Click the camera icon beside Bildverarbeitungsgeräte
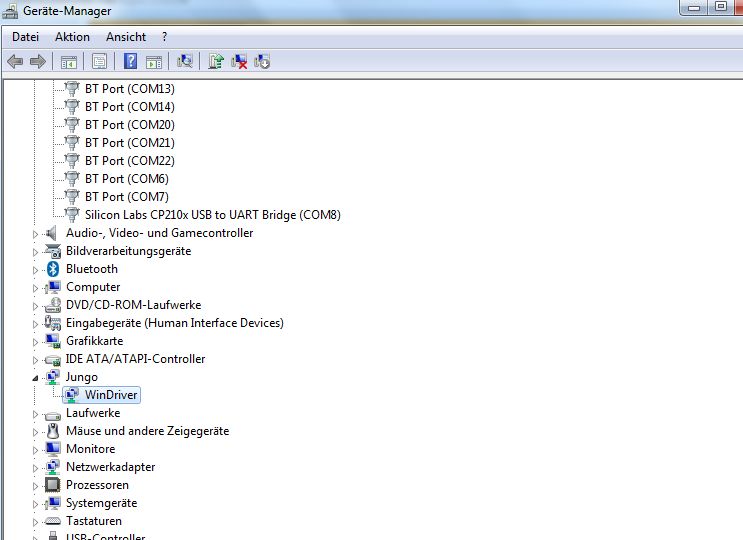This screenshot has width=743, height=540. pyautogui.click(x=53, y=251)
